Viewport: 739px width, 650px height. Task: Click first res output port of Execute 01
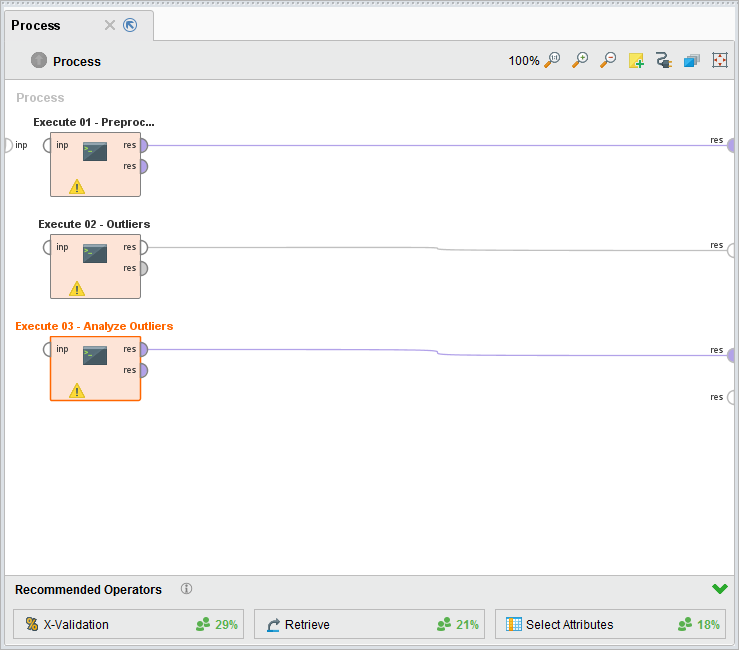coord(144,145)
